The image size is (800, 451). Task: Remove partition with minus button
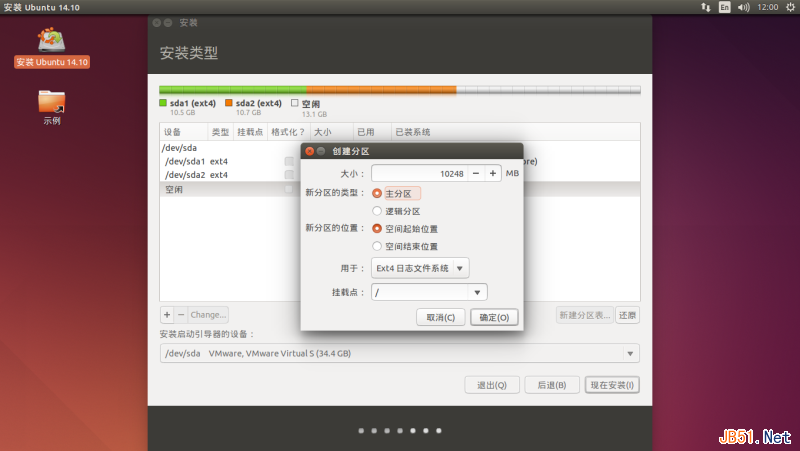(181, 315)
